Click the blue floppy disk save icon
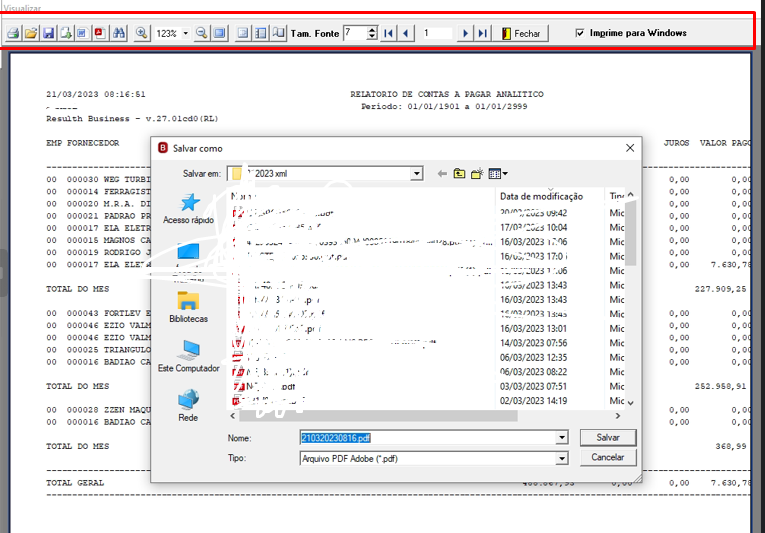The height and width of the screenshot is (533, 765). [48, 33]
